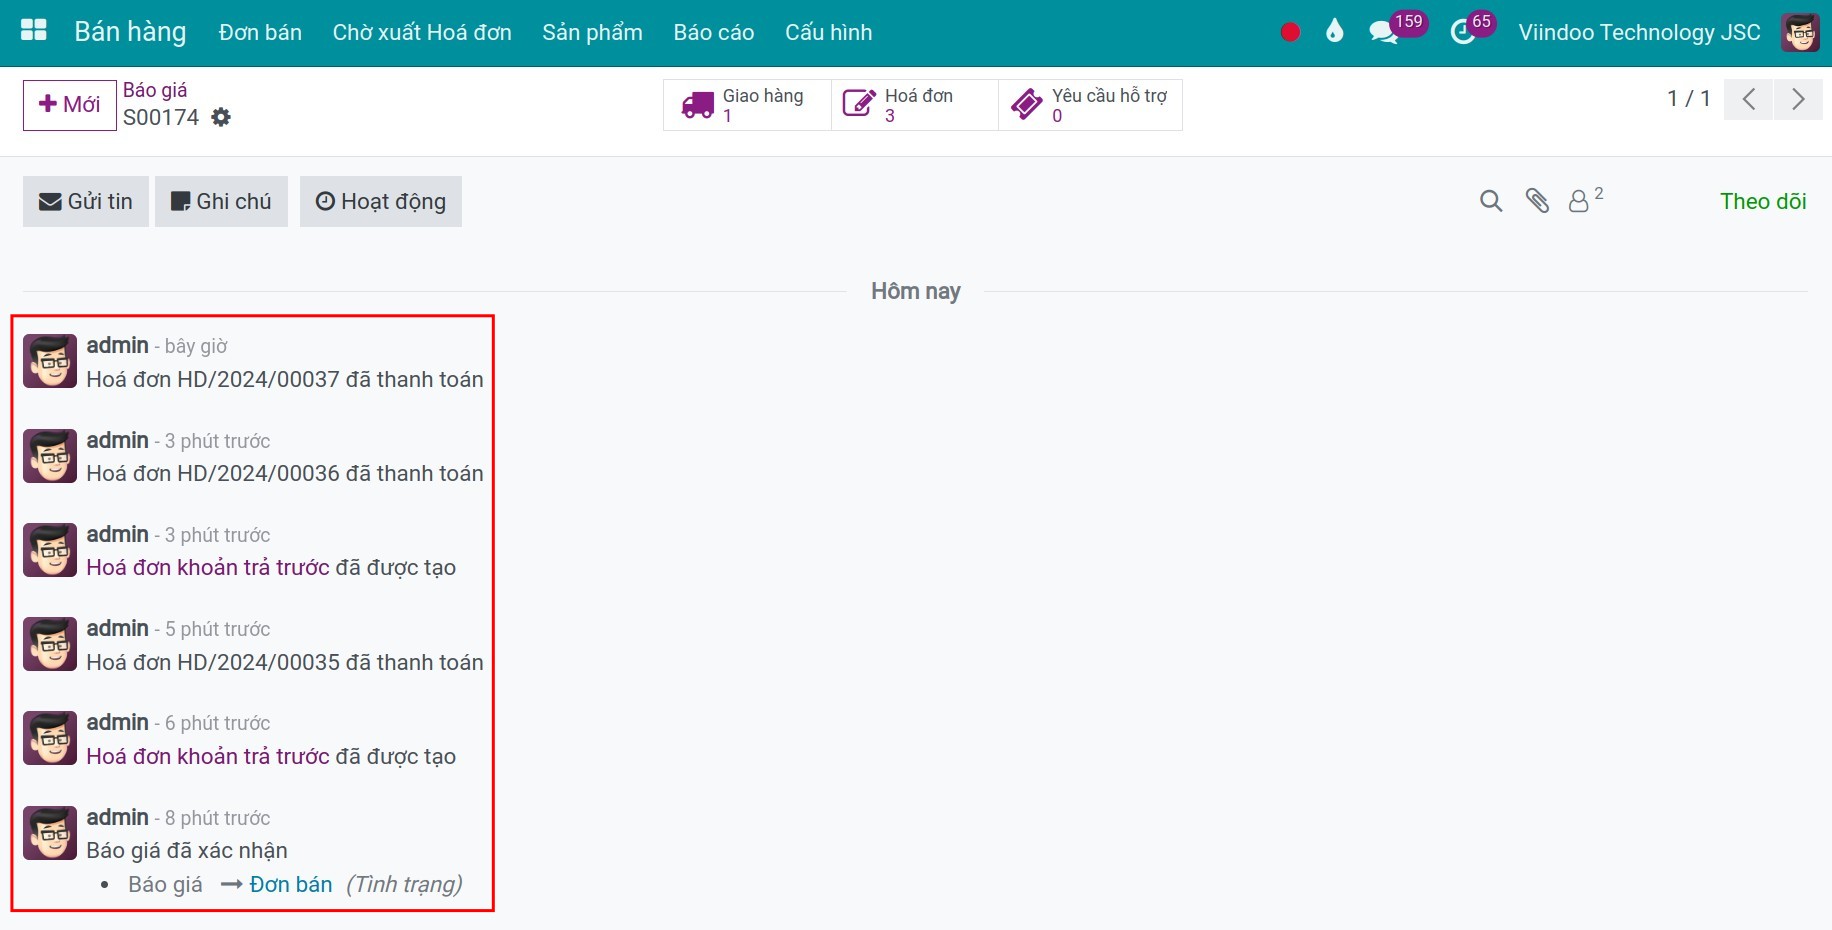Click the red recording indicator dot
The height and width of the screenshot is (930, 1832).
[x=1290, y=32]
